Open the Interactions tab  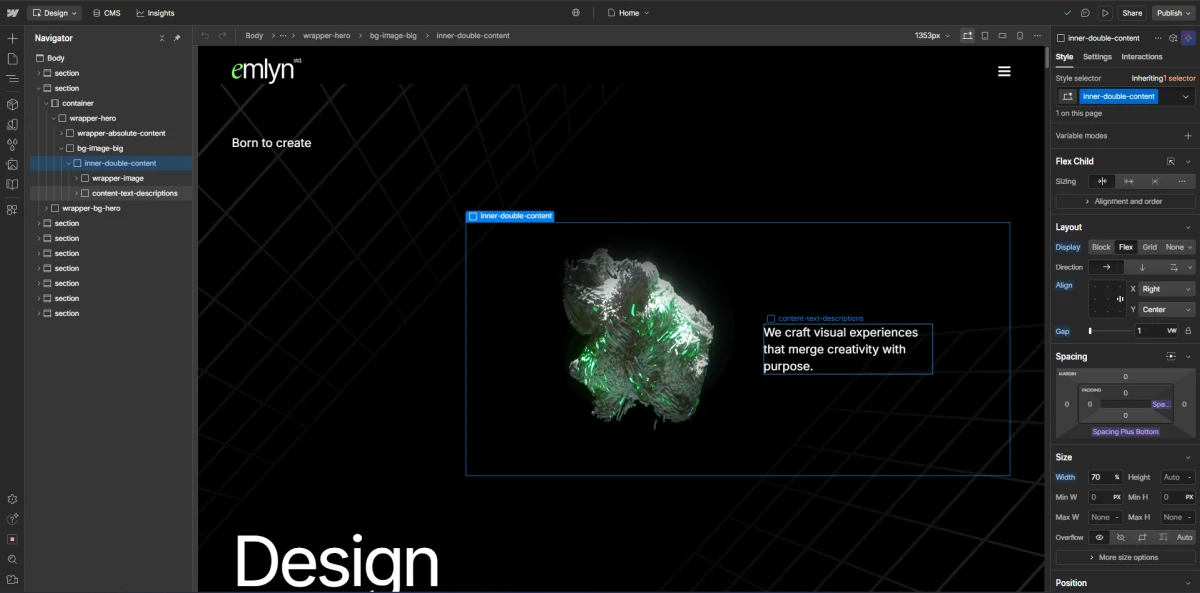(1142, 57)
